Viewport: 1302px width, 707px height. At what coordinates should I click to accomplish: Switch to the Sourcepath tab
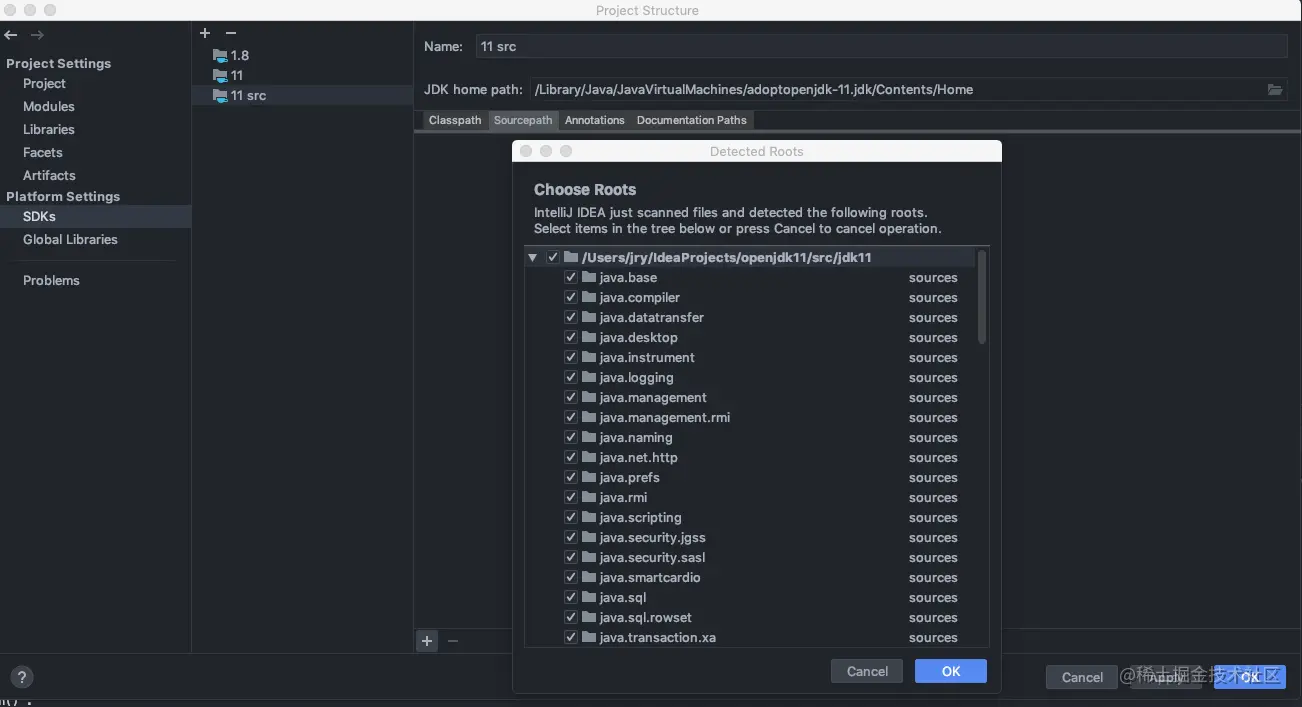click(x=523, y=120)
